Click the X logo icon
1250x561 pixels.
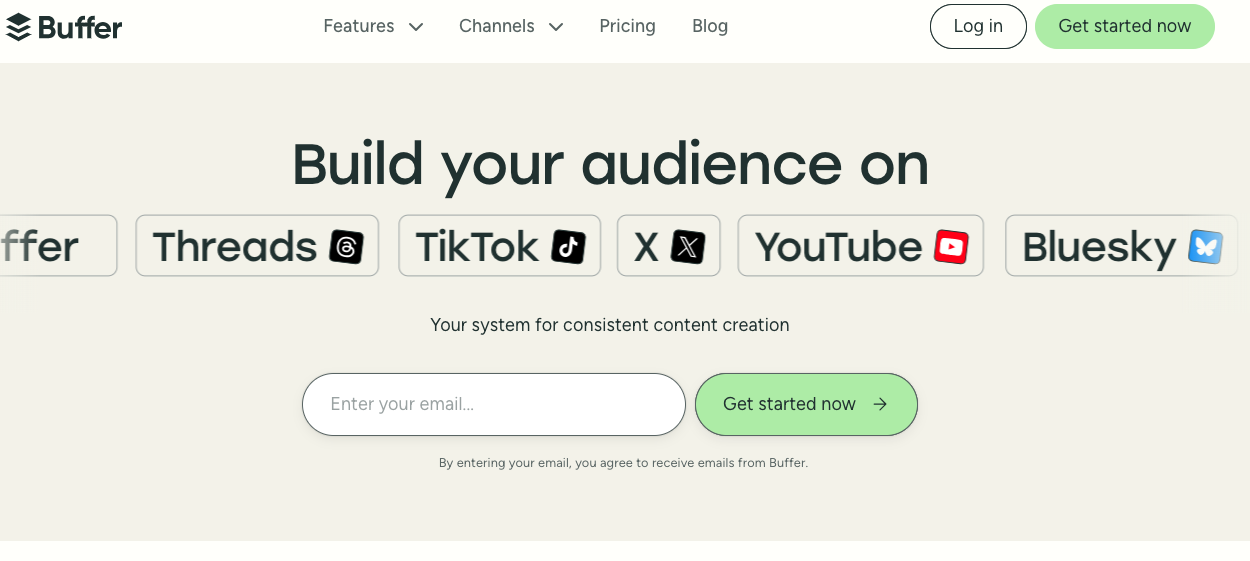pyautogui.click(x=688, y=246)
